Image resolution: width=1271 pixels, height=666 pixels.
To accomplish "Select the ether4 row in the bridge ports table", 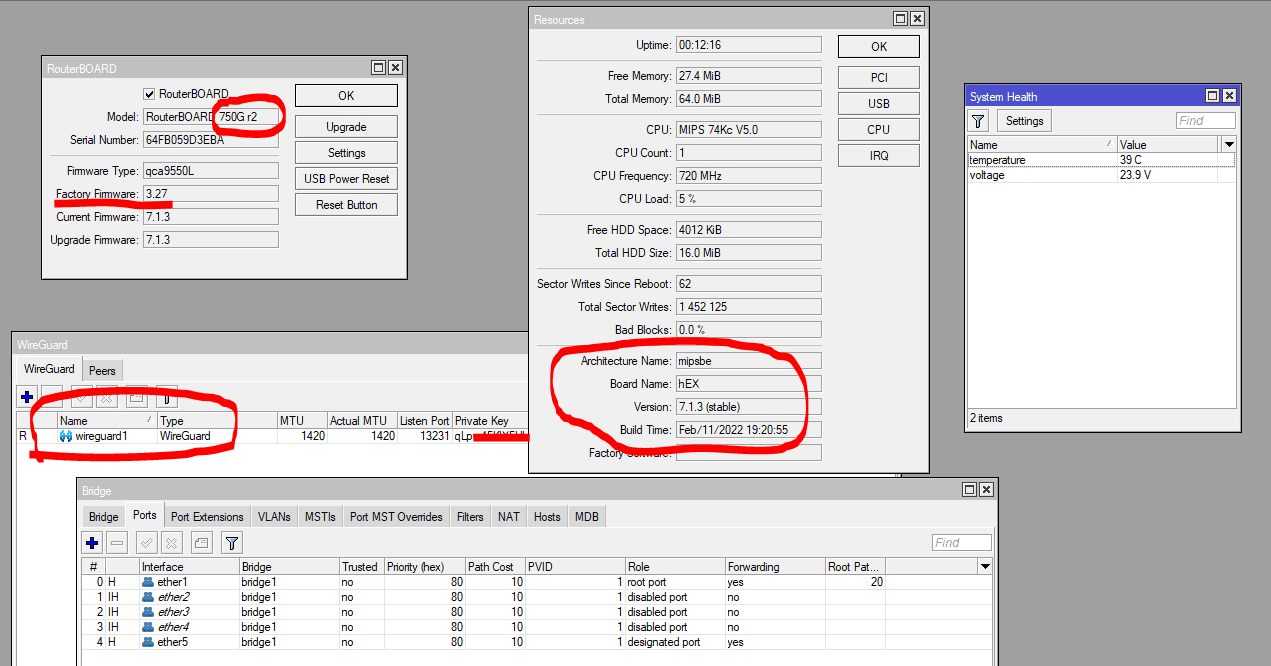I will [536, 627].
